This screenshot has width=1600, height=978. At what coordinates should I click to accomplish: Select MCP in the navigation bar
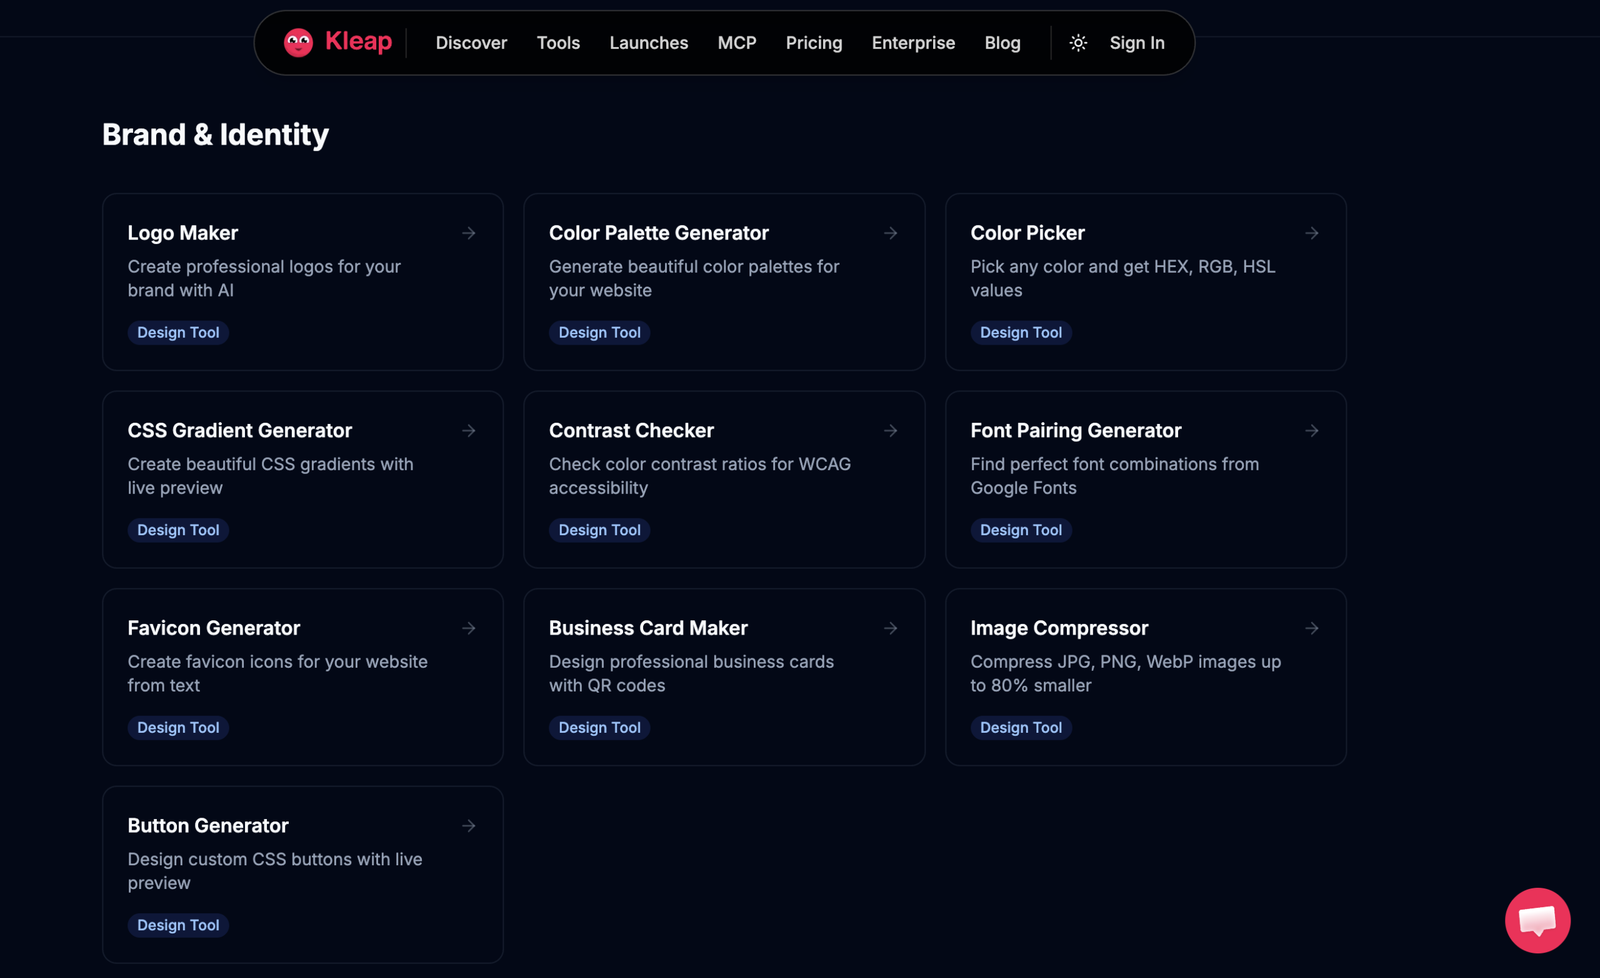coord(737,43)
